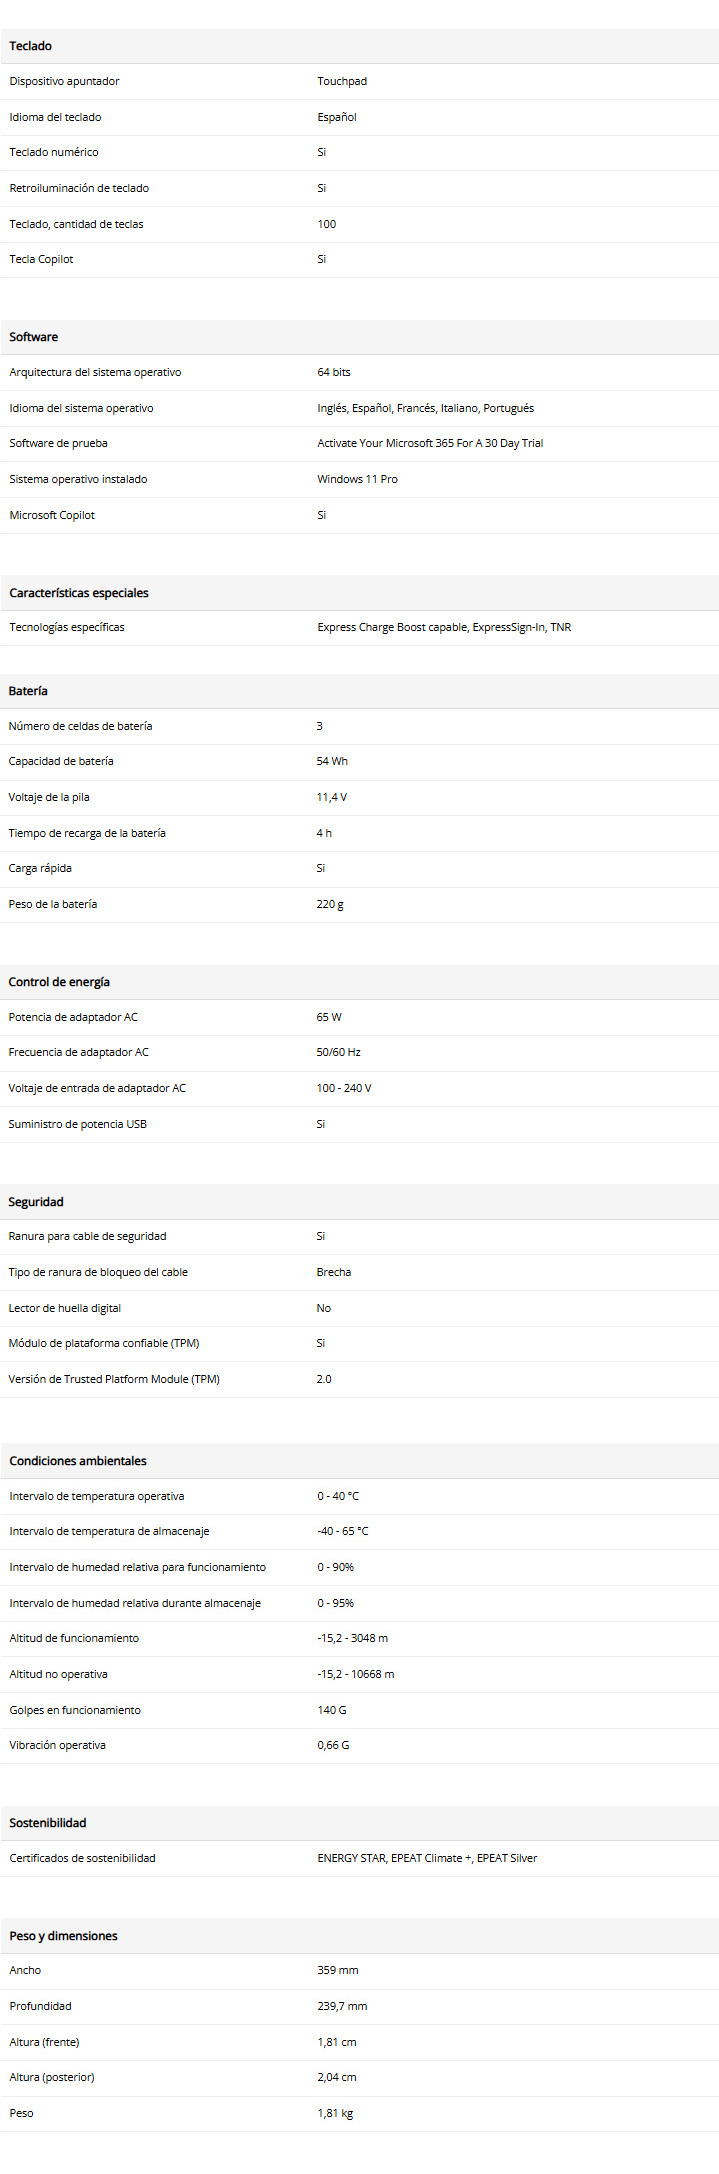This screenshot has width=719, height=2174.
Task: Click the Características especiales header
Action: click(x=79, y=593)
